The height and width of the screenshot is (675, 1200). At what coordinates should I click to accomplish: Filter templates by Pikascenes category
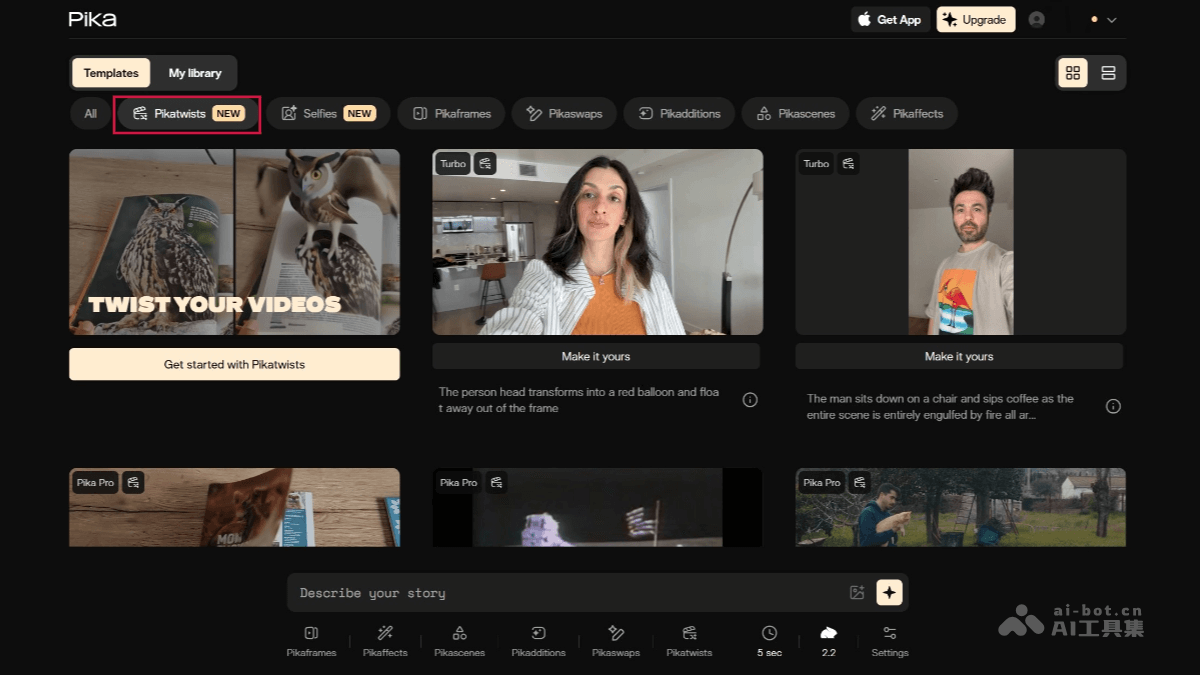click(x=795, y=114)
